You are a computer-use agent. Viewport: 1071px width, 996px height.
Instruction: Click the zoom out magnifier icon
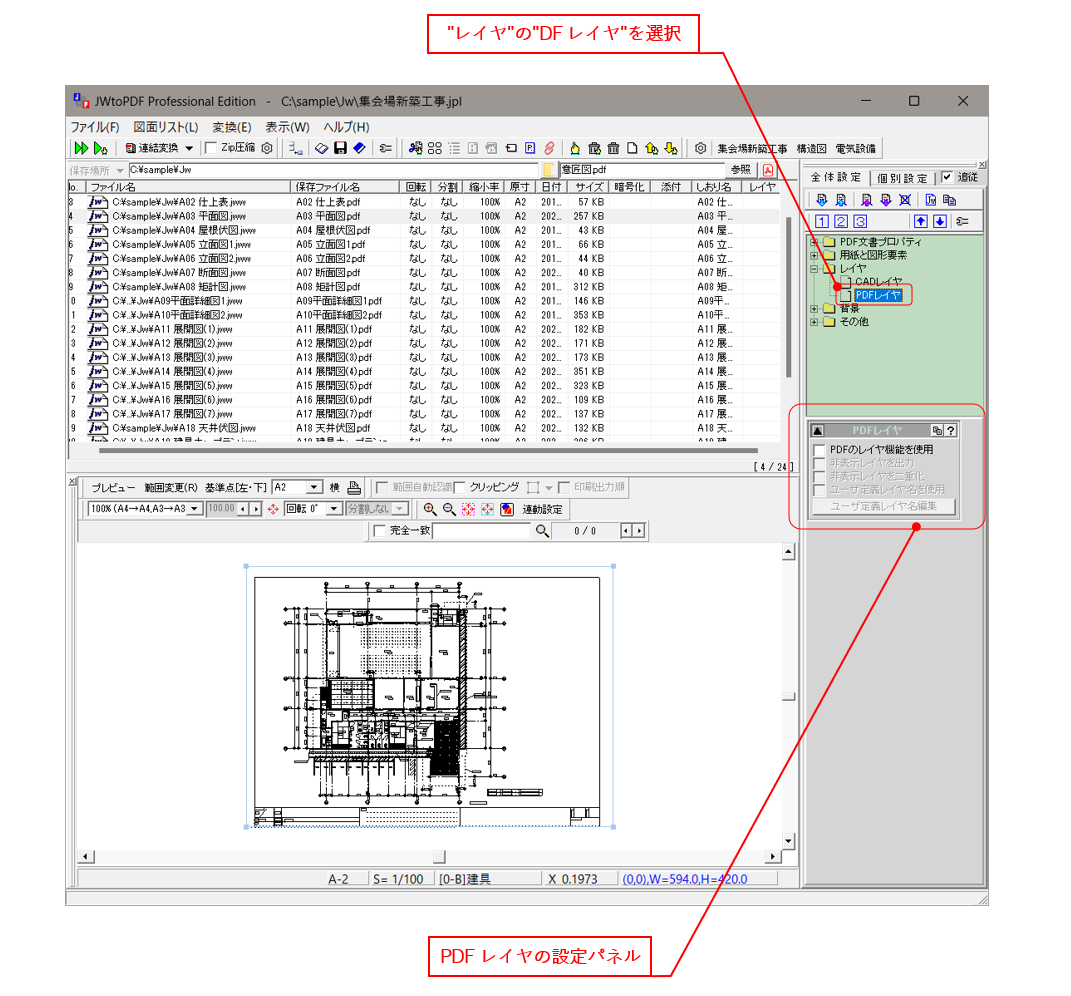[449, 509]
